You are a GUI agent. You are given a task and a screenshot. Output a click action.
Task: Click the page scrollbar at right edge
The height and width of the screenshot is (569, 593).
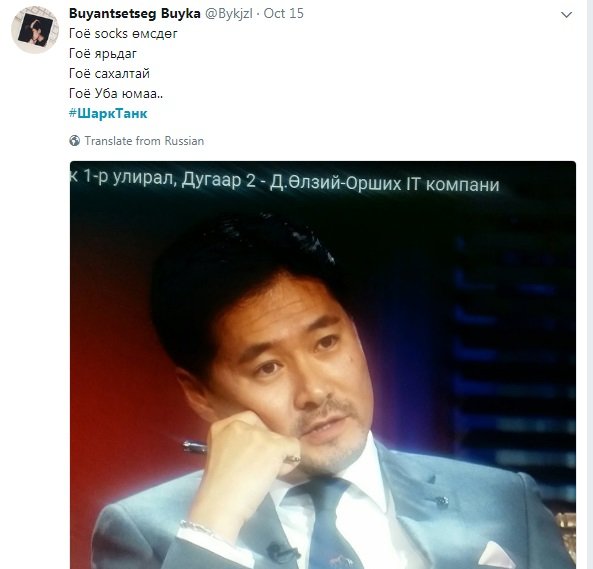pyautogui.click(x=590, y=284)
